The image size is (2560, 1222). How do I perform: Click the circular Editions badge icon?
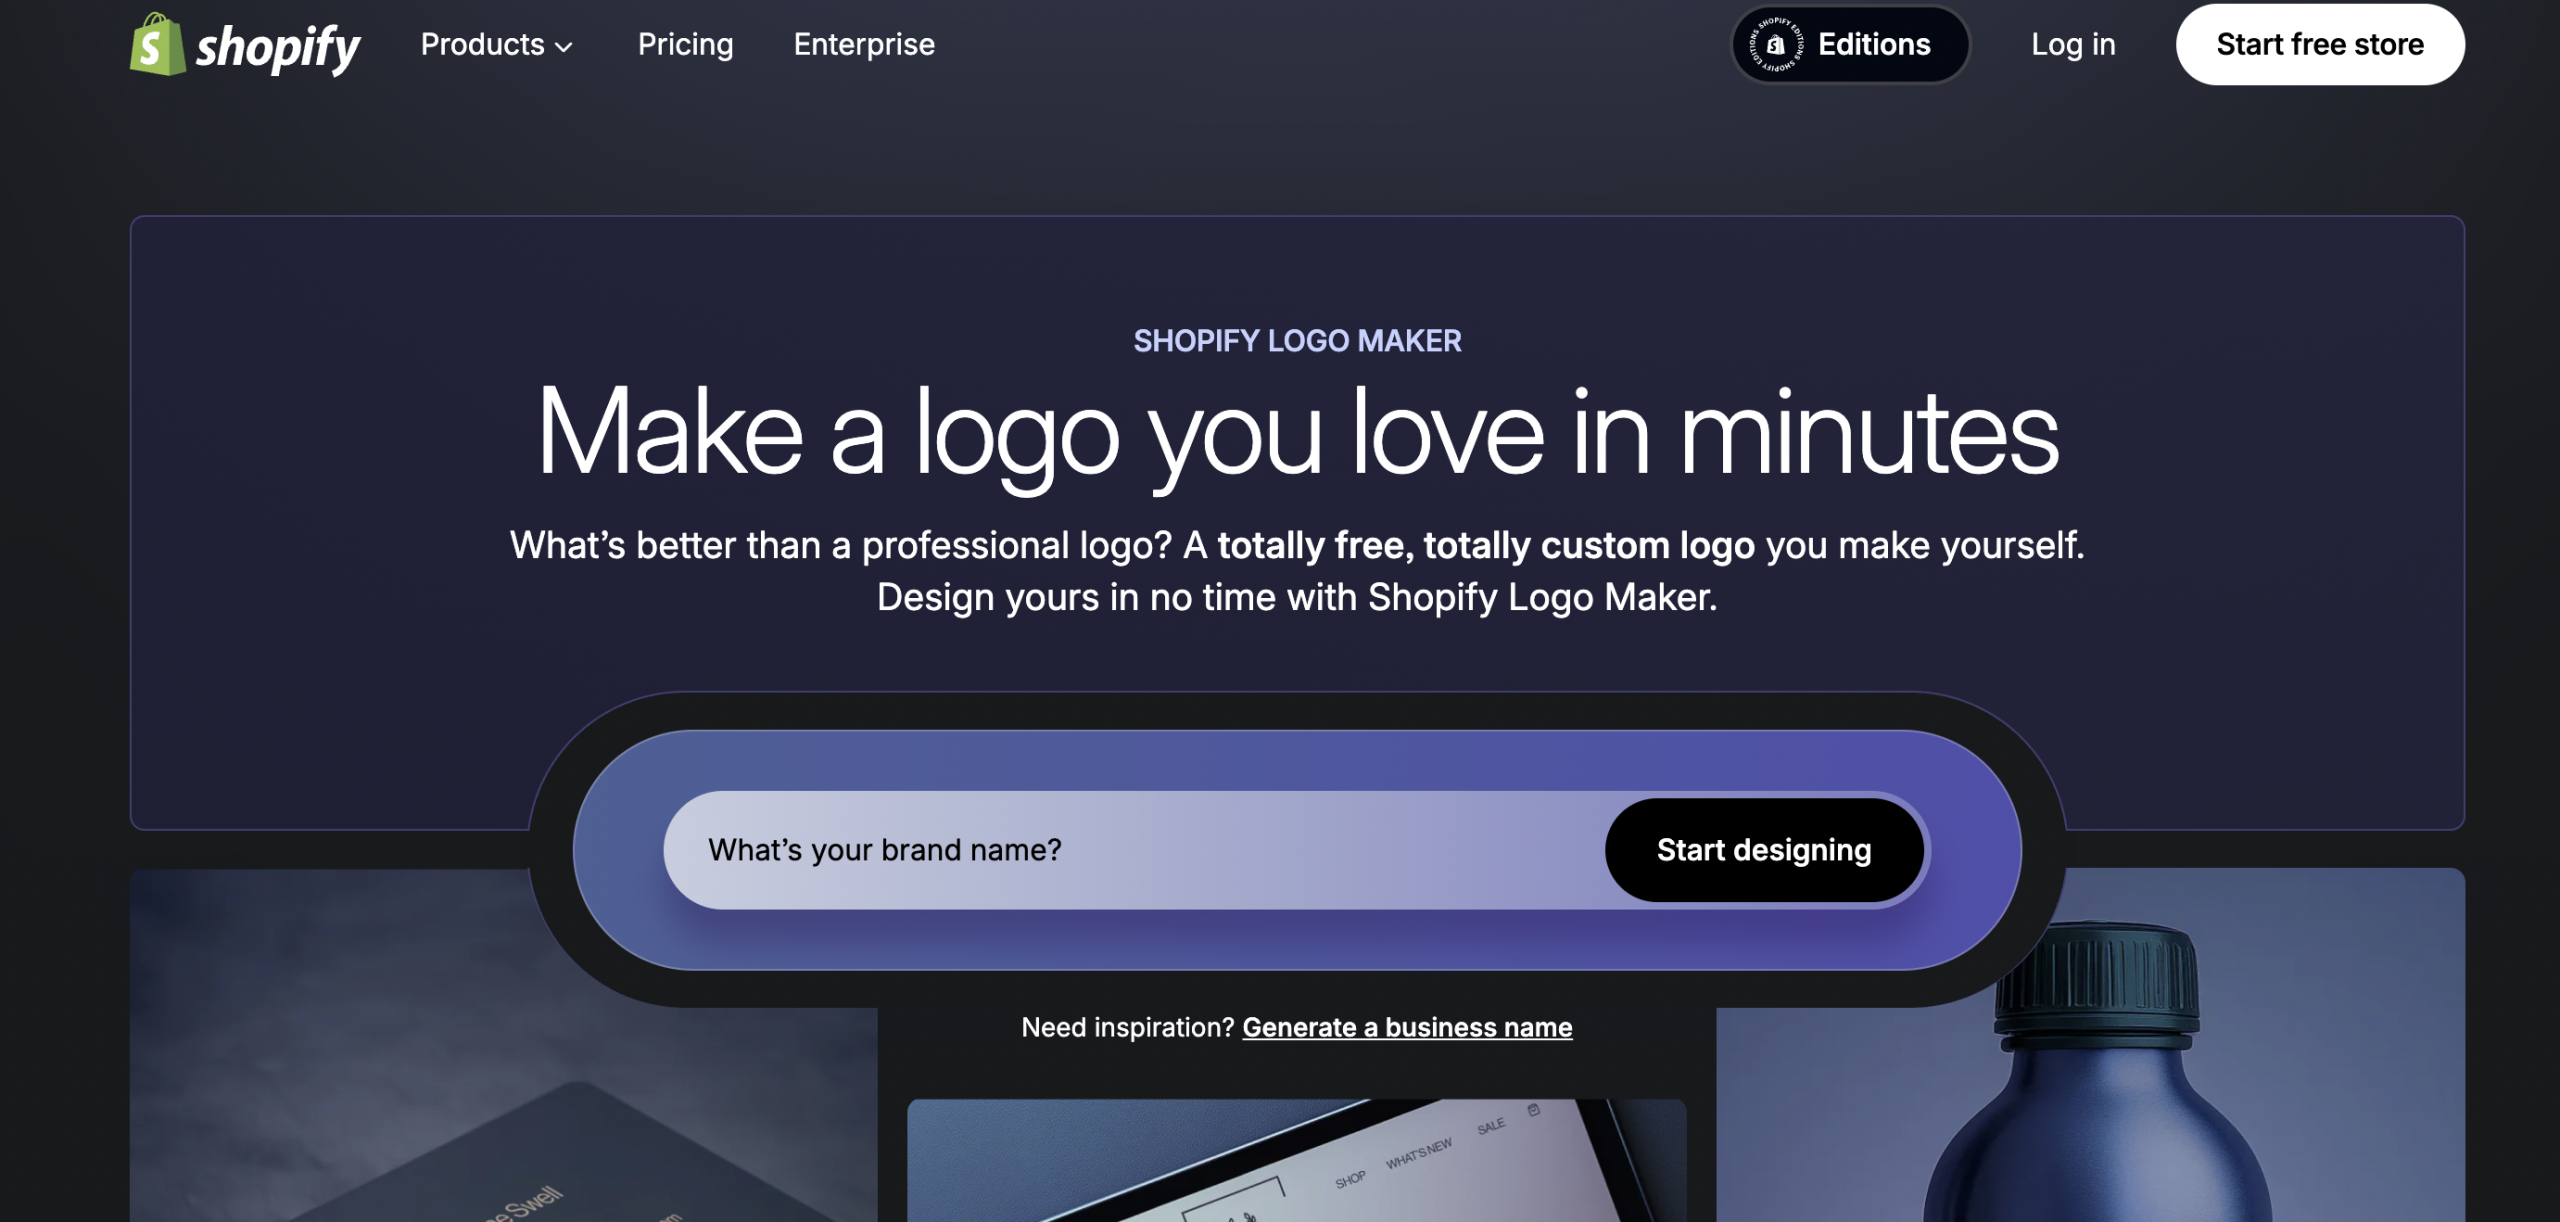[1775, 45]
